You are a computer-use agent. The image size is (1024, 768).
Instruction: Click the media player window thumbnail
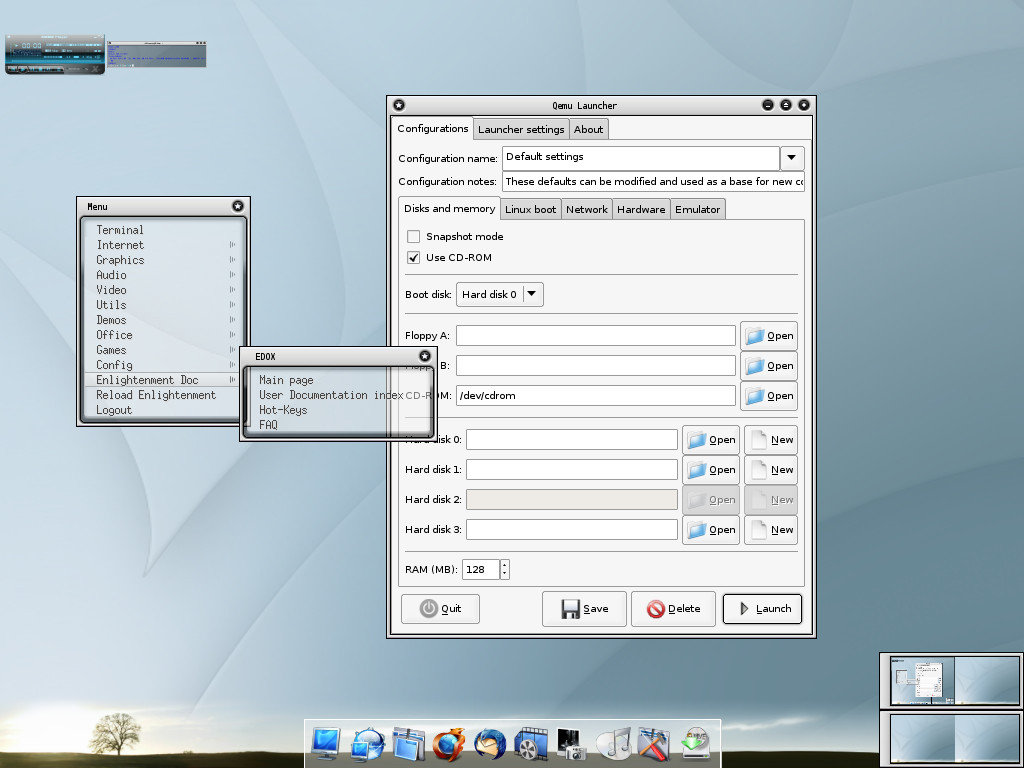pos(55,54)
